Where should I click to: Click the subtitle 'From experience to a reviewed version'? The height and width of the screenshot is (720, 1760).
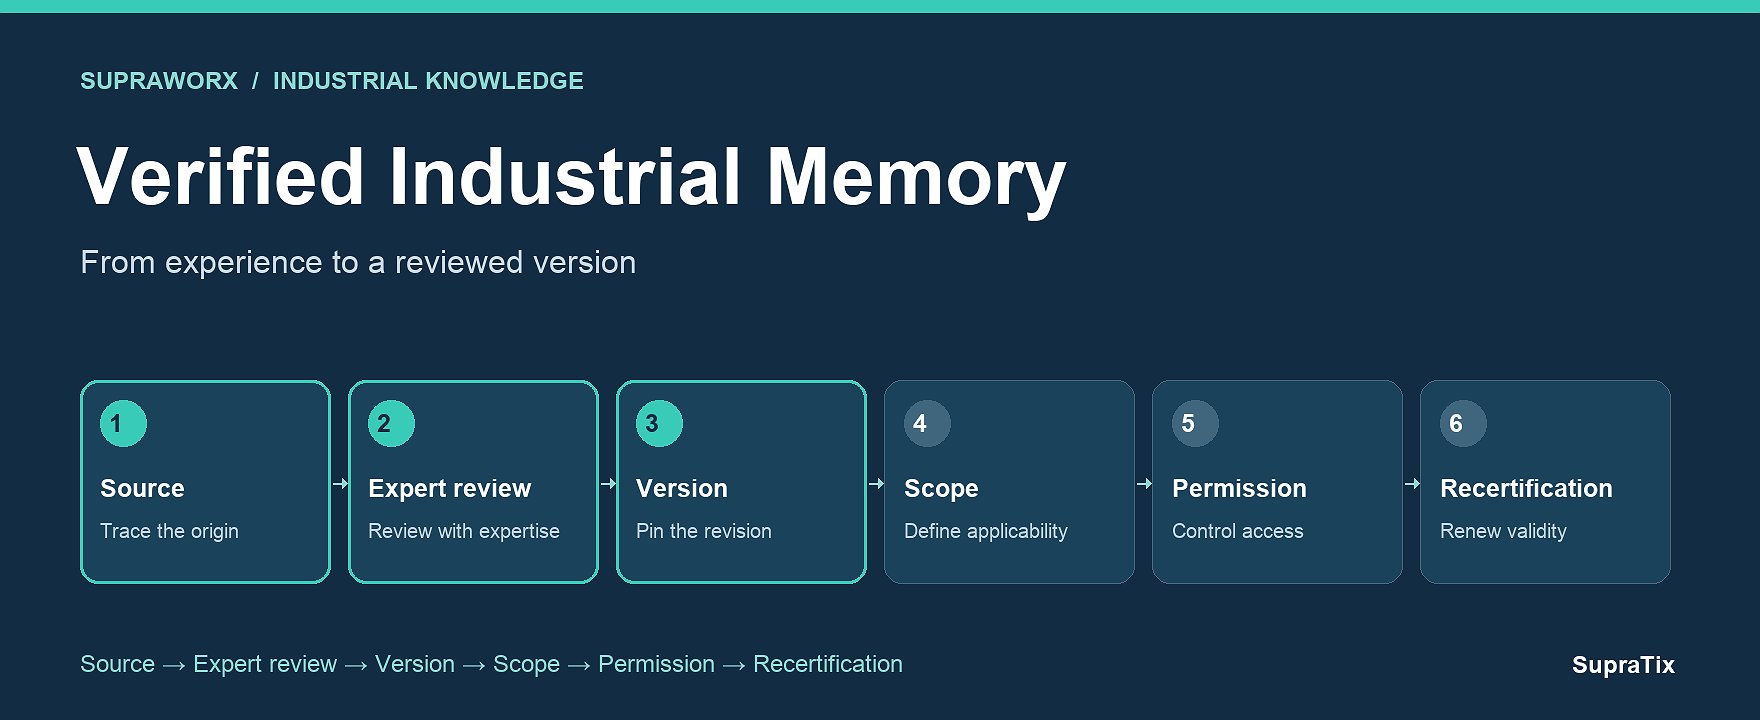(358, 262)
